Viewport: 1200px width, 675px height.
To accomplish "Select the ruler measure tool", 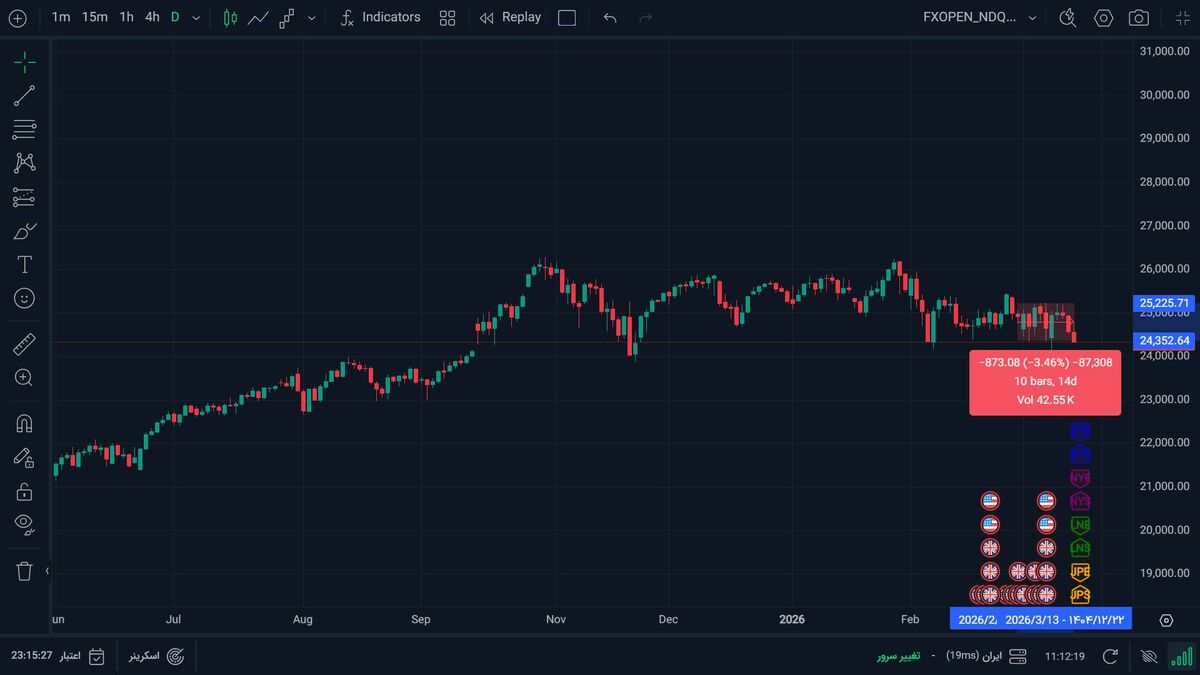I will 24,345.
